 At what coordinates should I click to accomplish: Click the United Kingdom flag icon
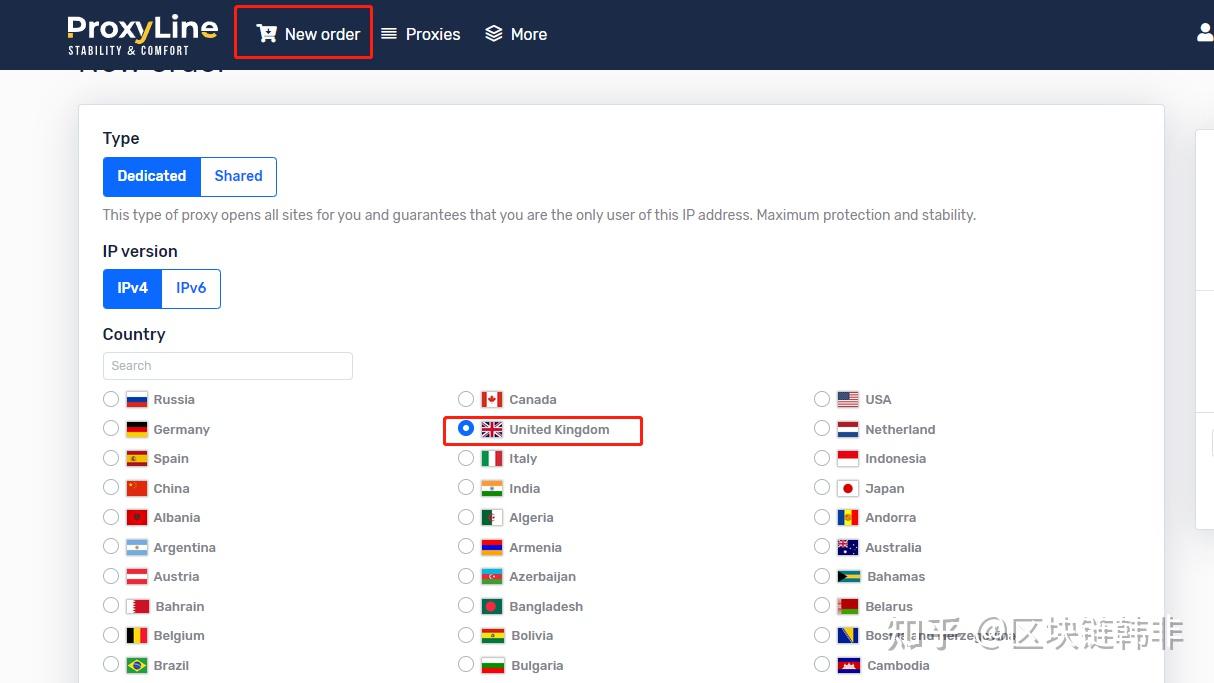click(492, 429)
